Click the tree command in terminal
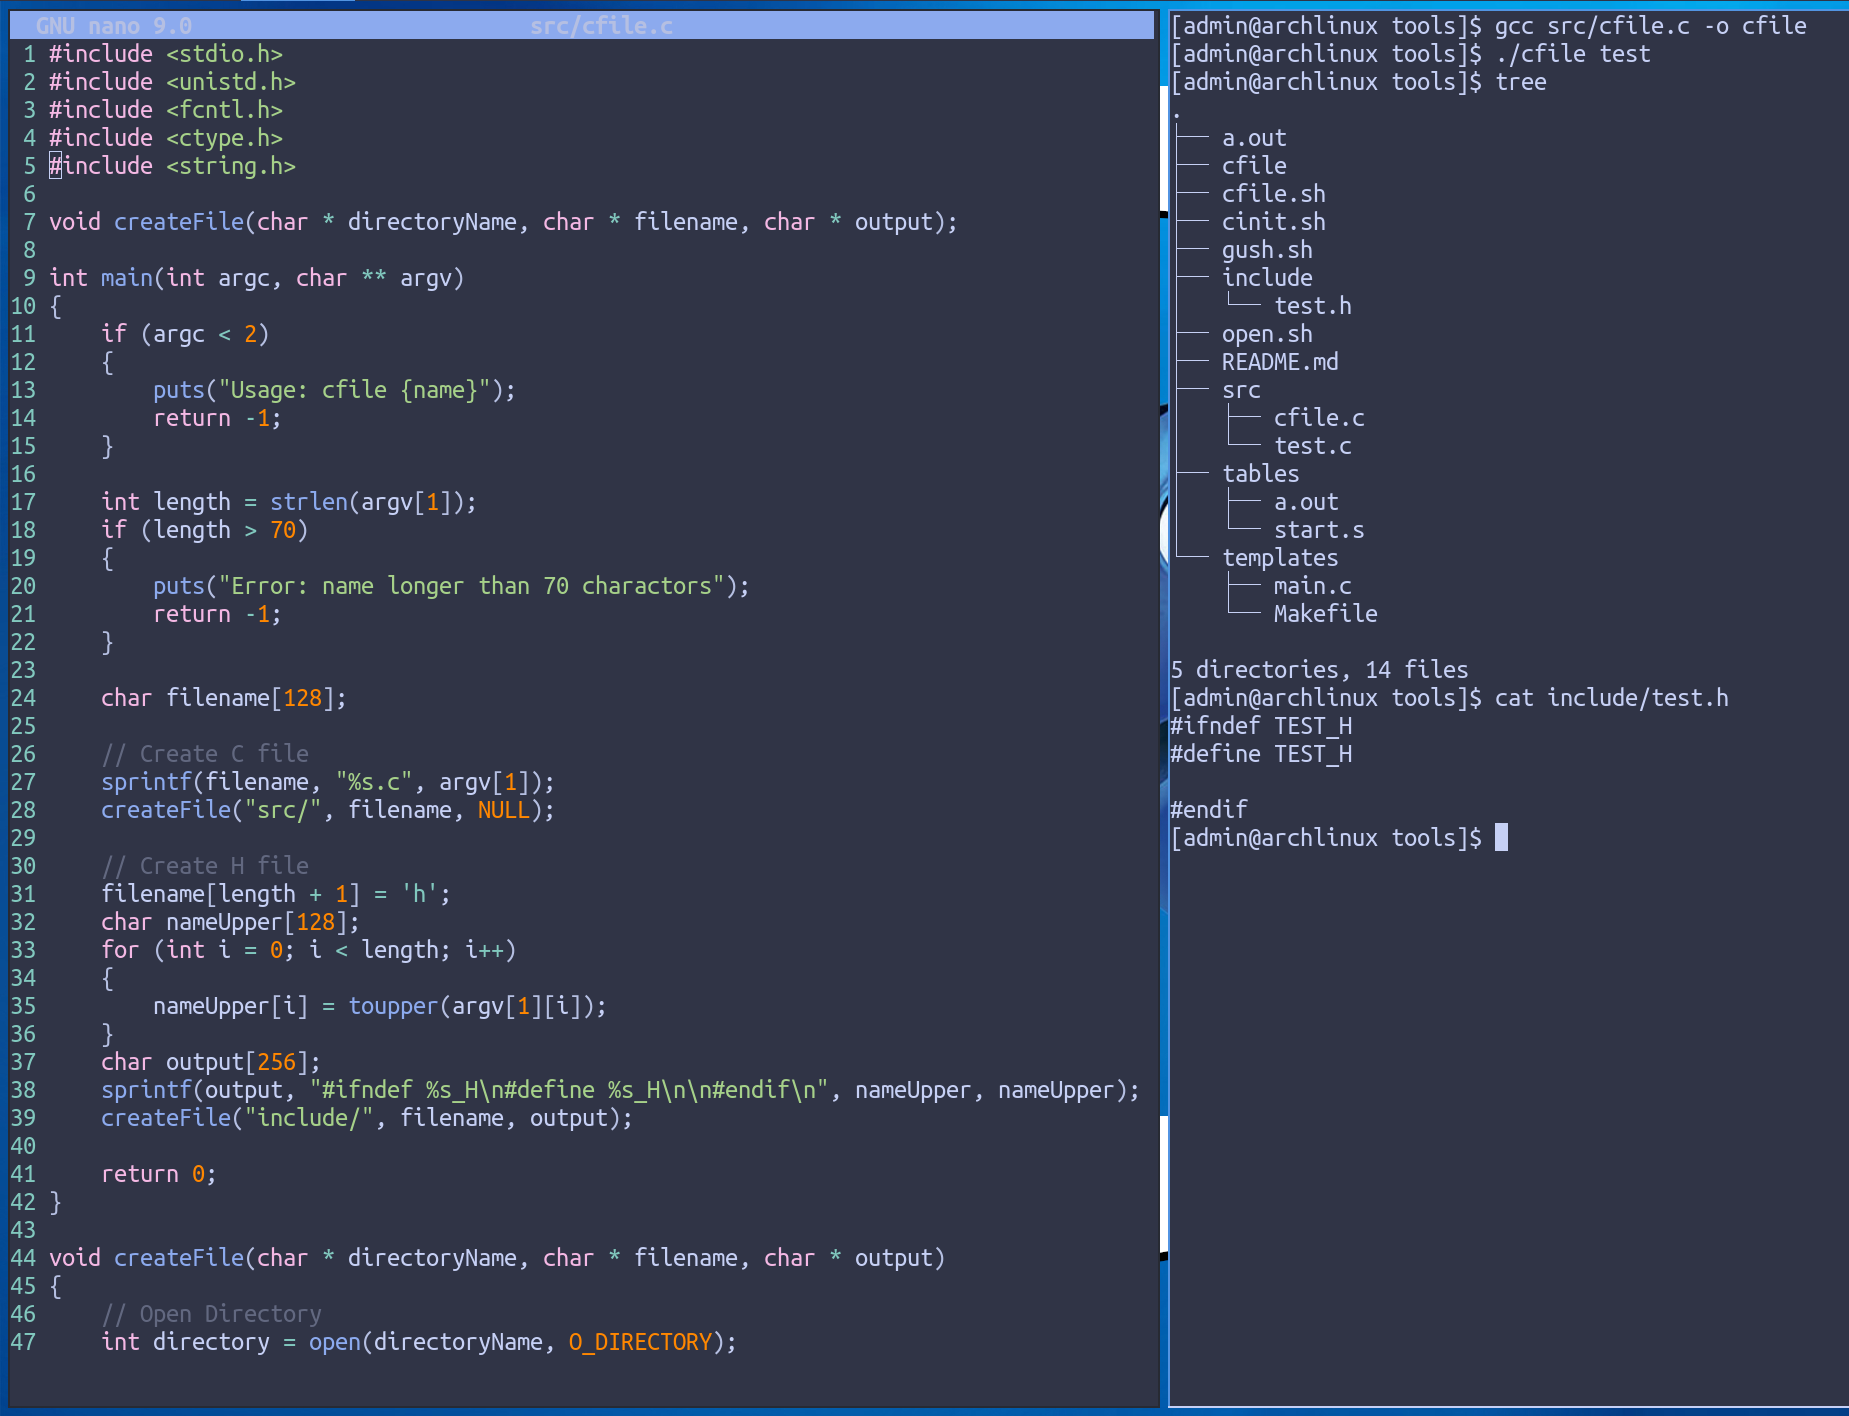The image size is (1849, 1416). (x=1521, y=82)
